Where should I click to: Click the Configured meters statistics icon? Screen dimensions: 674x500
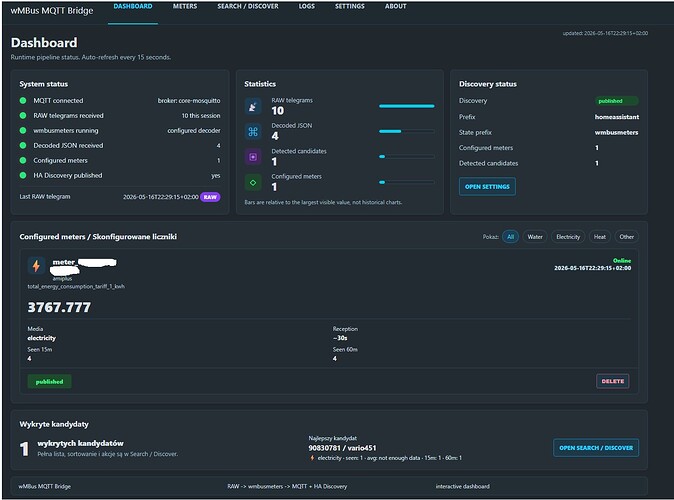point(253,182)
